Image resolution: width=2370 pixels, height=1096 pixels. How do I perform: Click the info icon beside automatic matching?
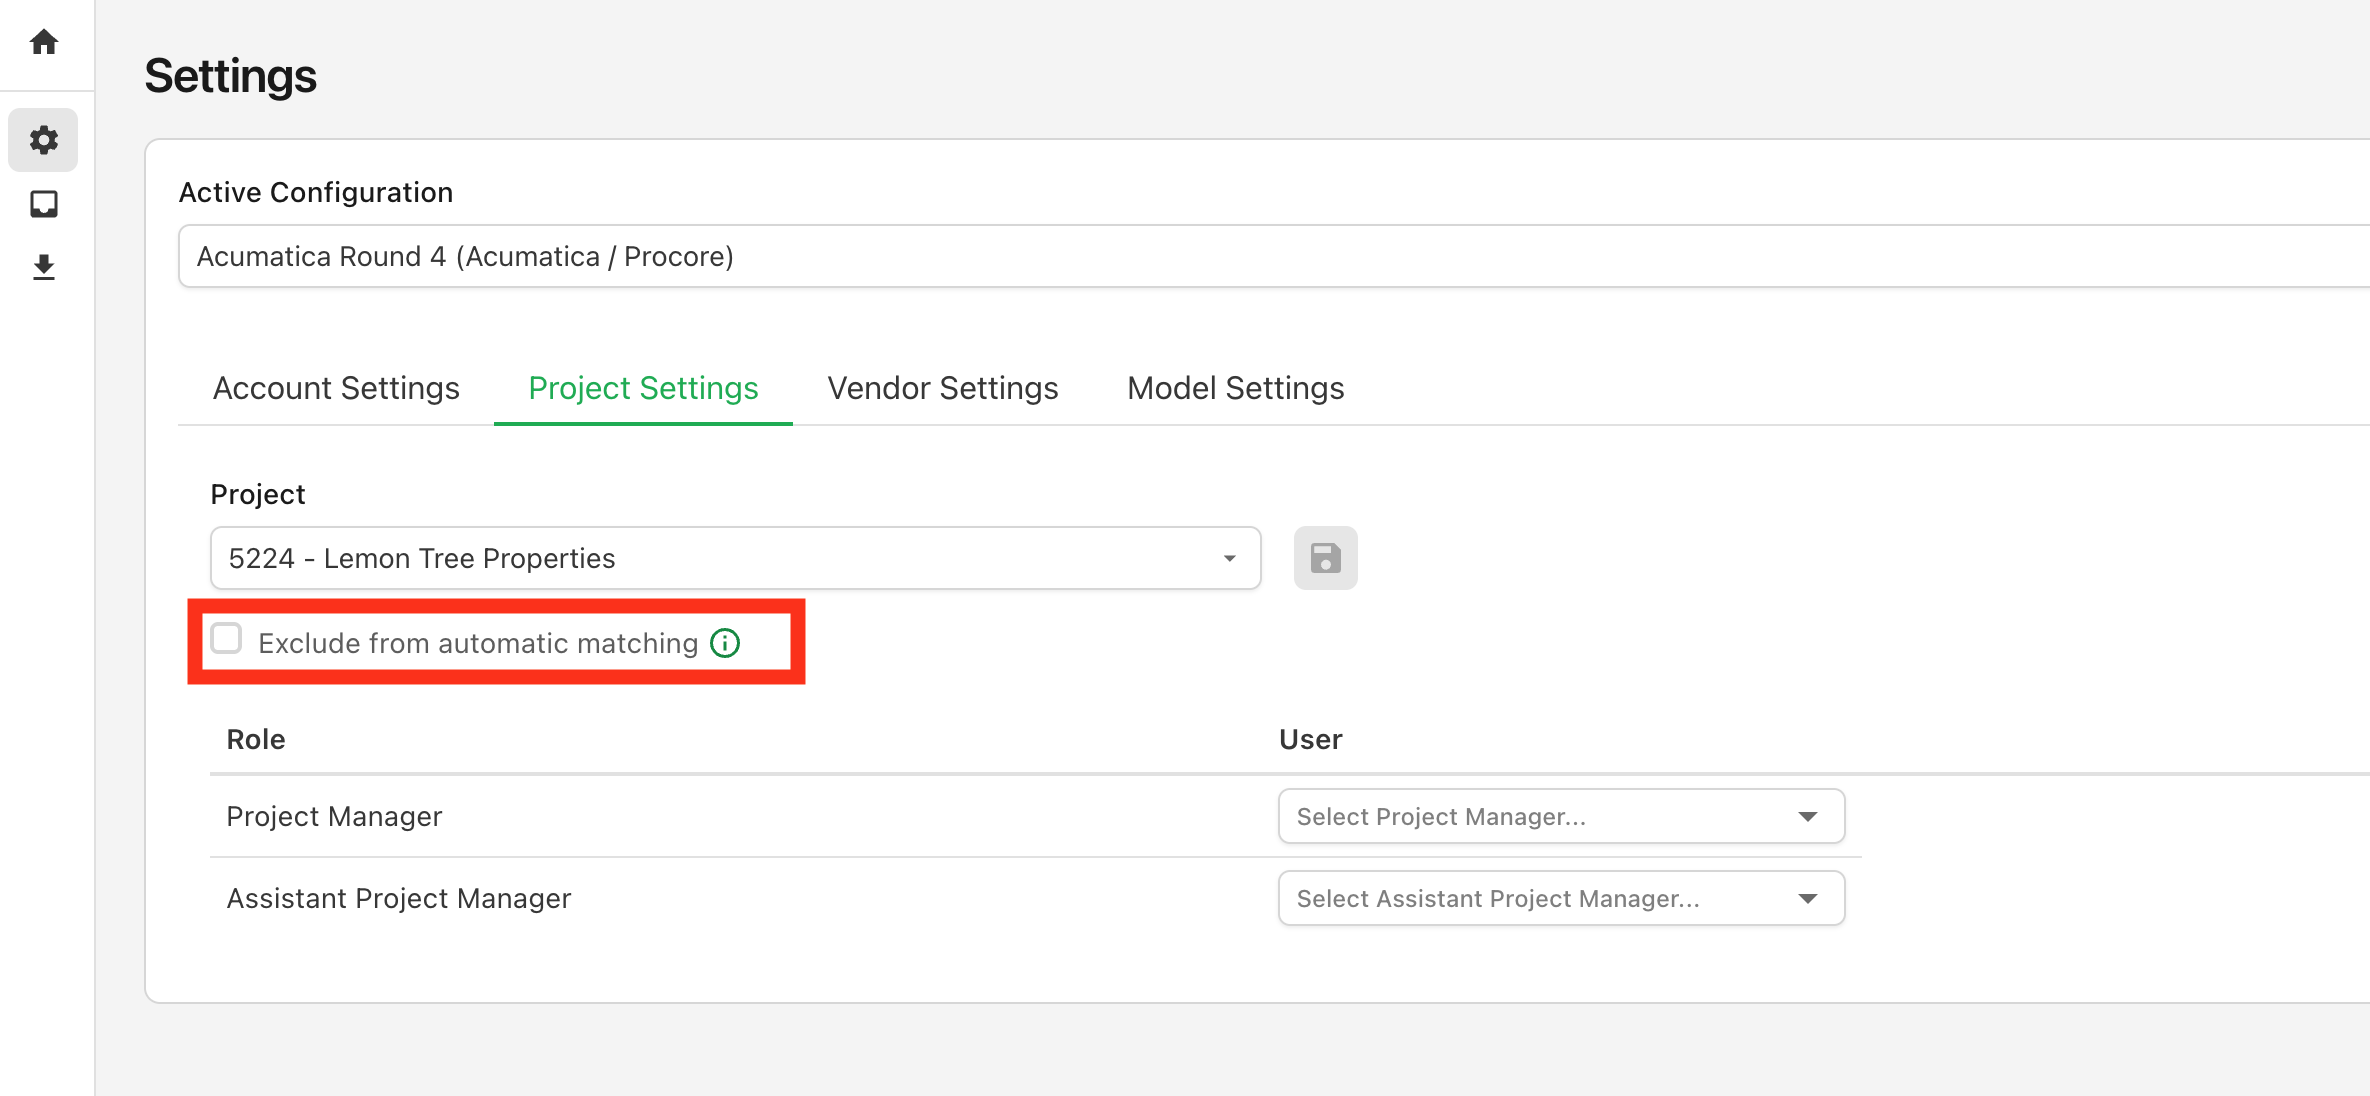[x=725, y=643]
